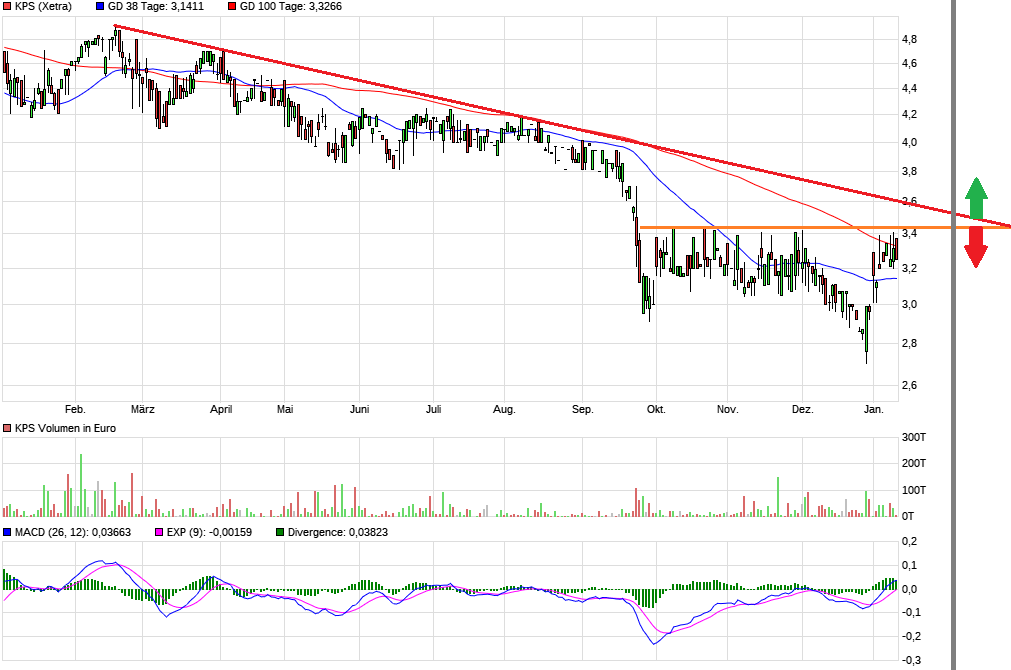Click the Feb. axis label
Screen dimensions: 1011x670
76,409
